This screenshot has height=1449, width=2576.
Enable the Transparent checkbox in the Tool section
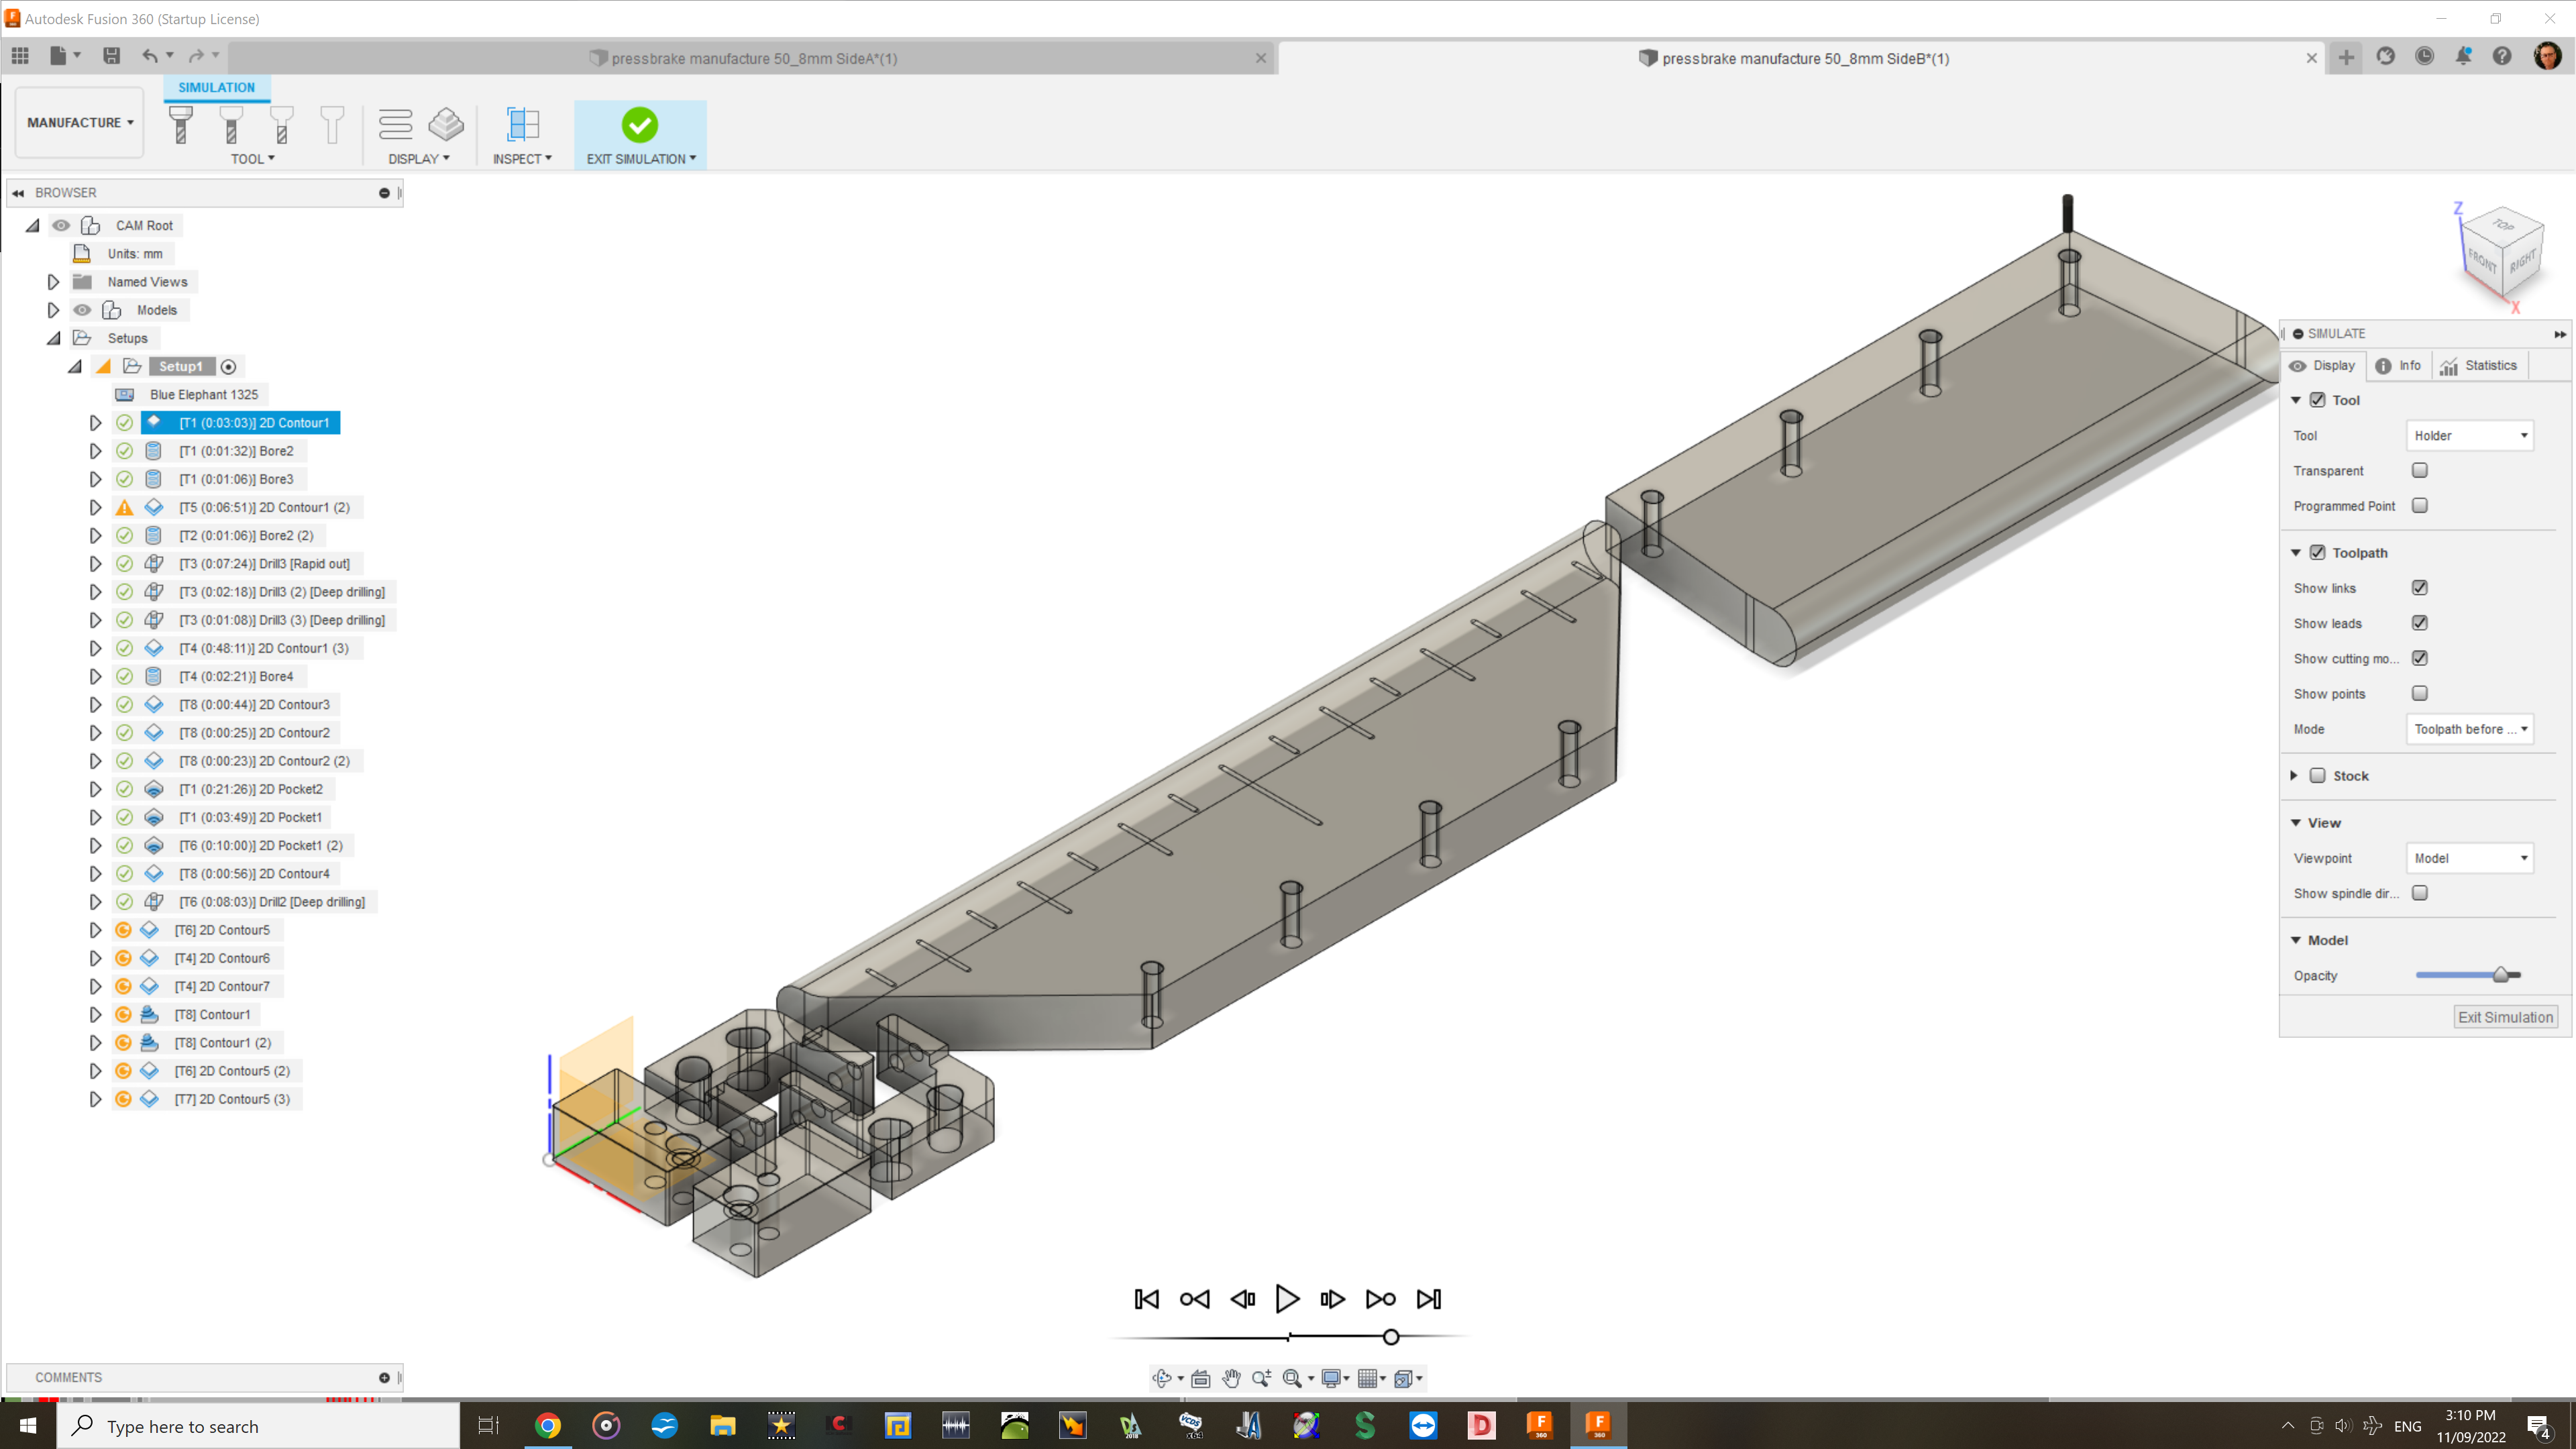[2419, 470]
